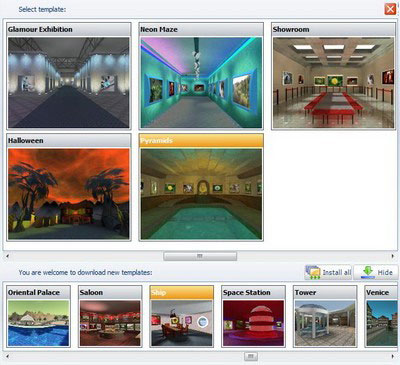The width and height of the screenshot is (400, 365).
Task: Click the Hide button
Action: point(376,272)
